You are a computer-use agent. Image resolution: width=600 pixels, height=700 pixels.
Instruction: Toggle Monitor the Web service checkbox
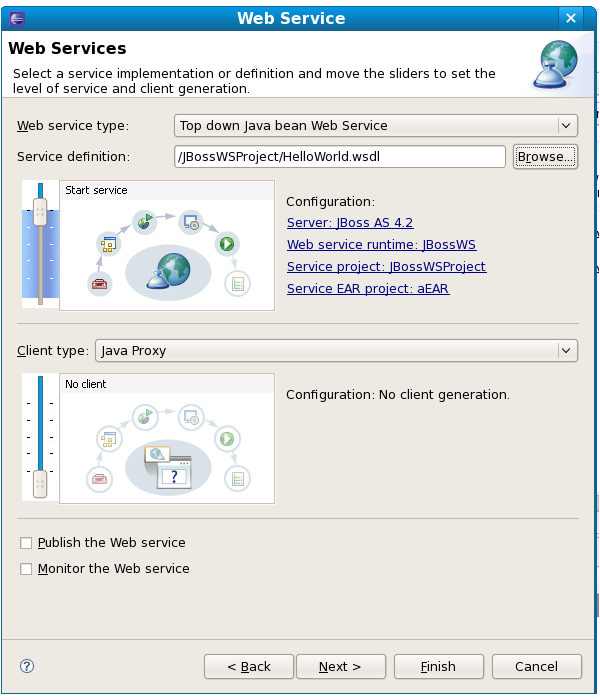coord(27,569)
